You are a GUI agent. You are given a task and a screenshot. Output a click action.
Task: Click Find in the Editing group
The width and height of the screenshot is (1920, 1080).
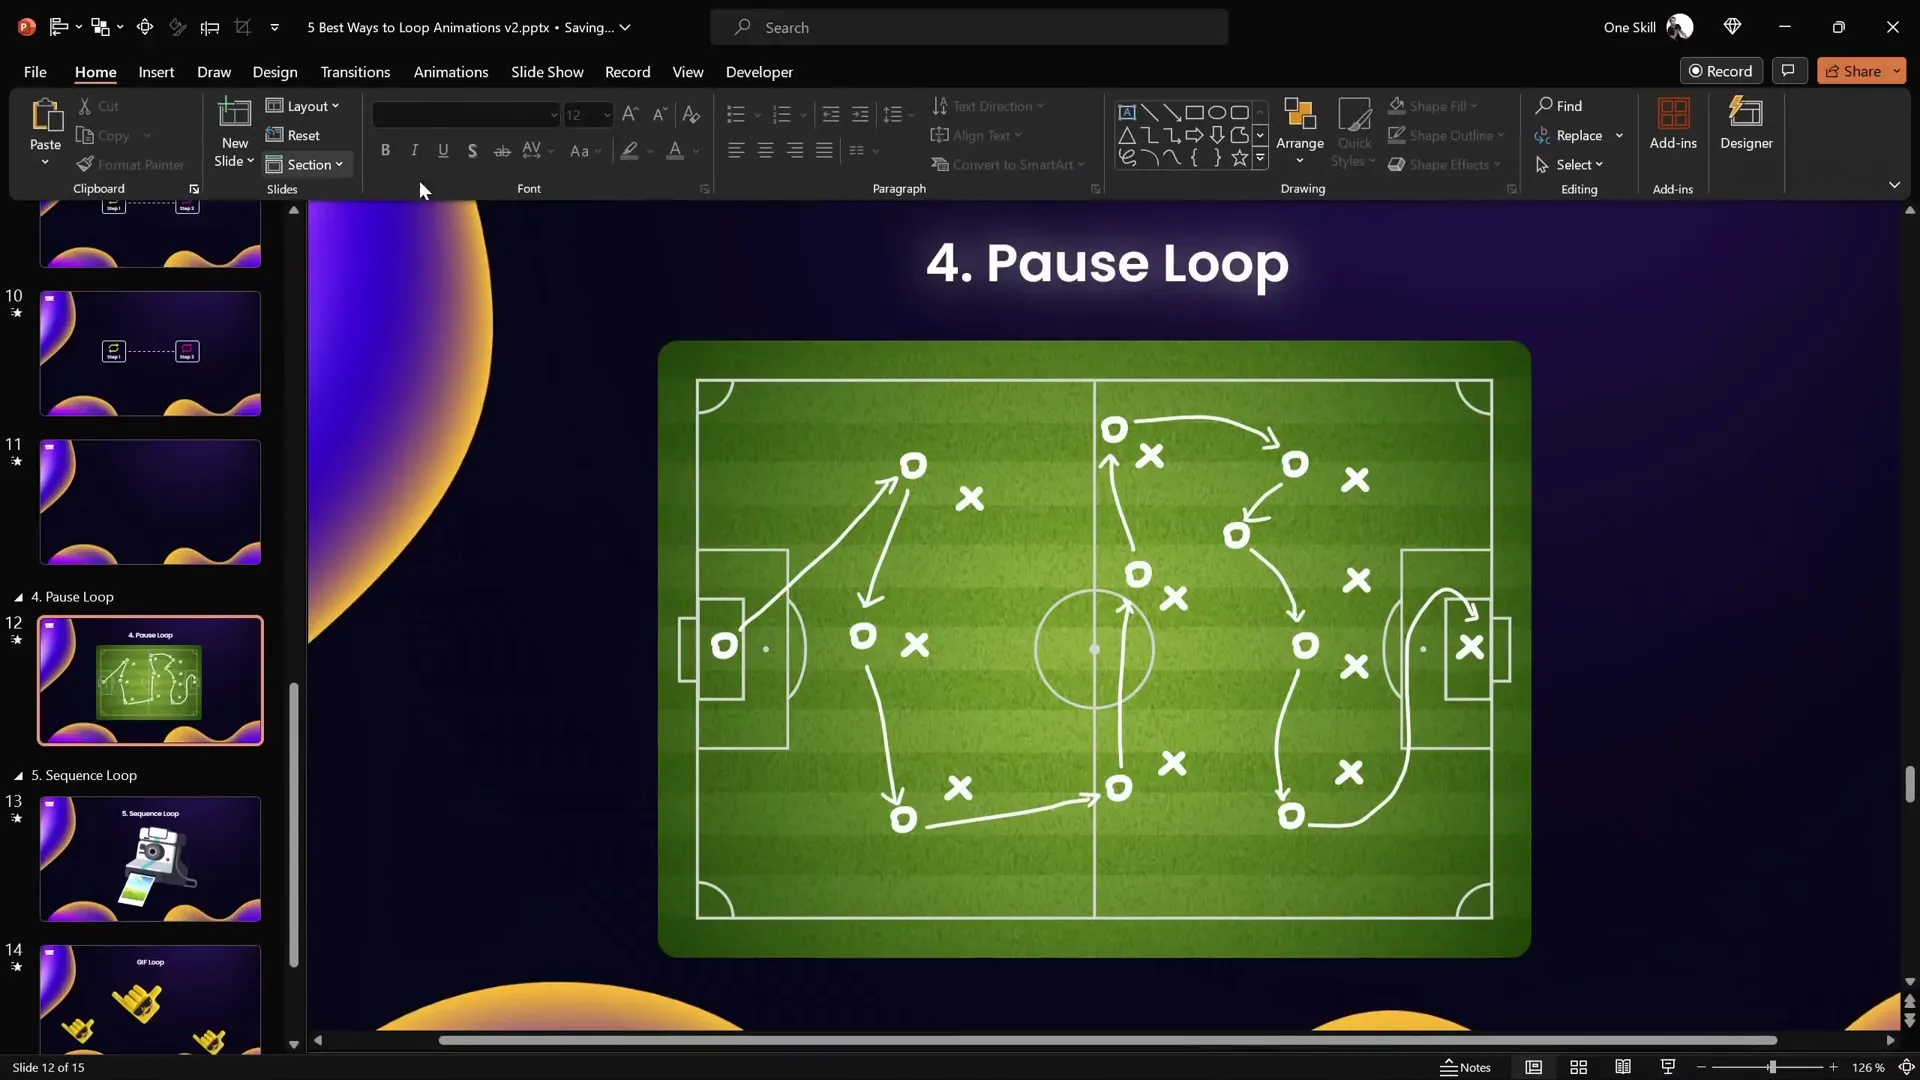[1559, 106]
